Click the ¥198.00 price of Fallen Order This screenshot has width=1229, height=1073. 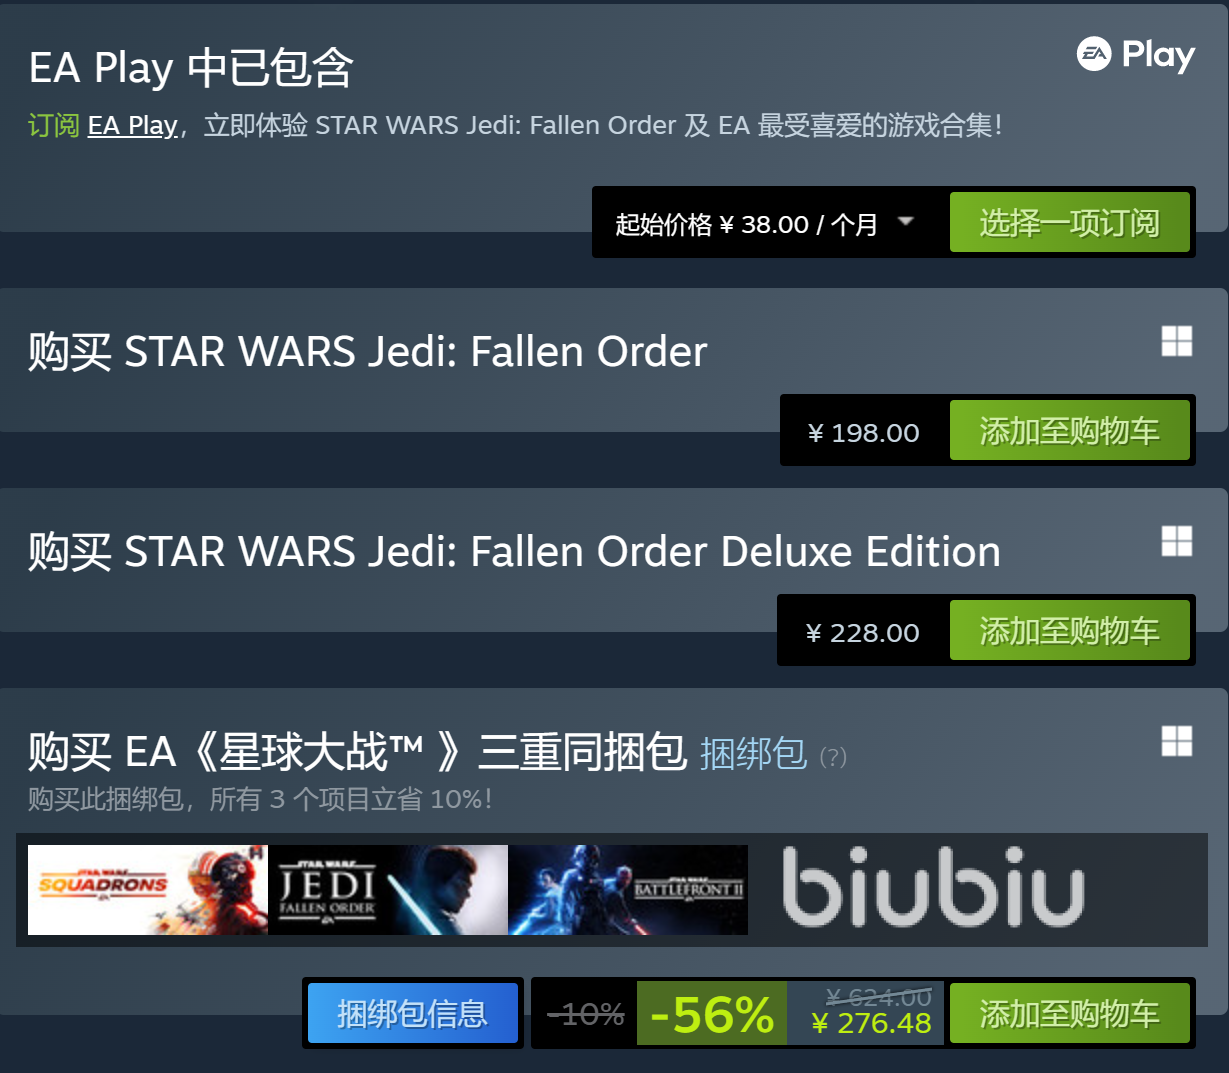tap(864, 433)
